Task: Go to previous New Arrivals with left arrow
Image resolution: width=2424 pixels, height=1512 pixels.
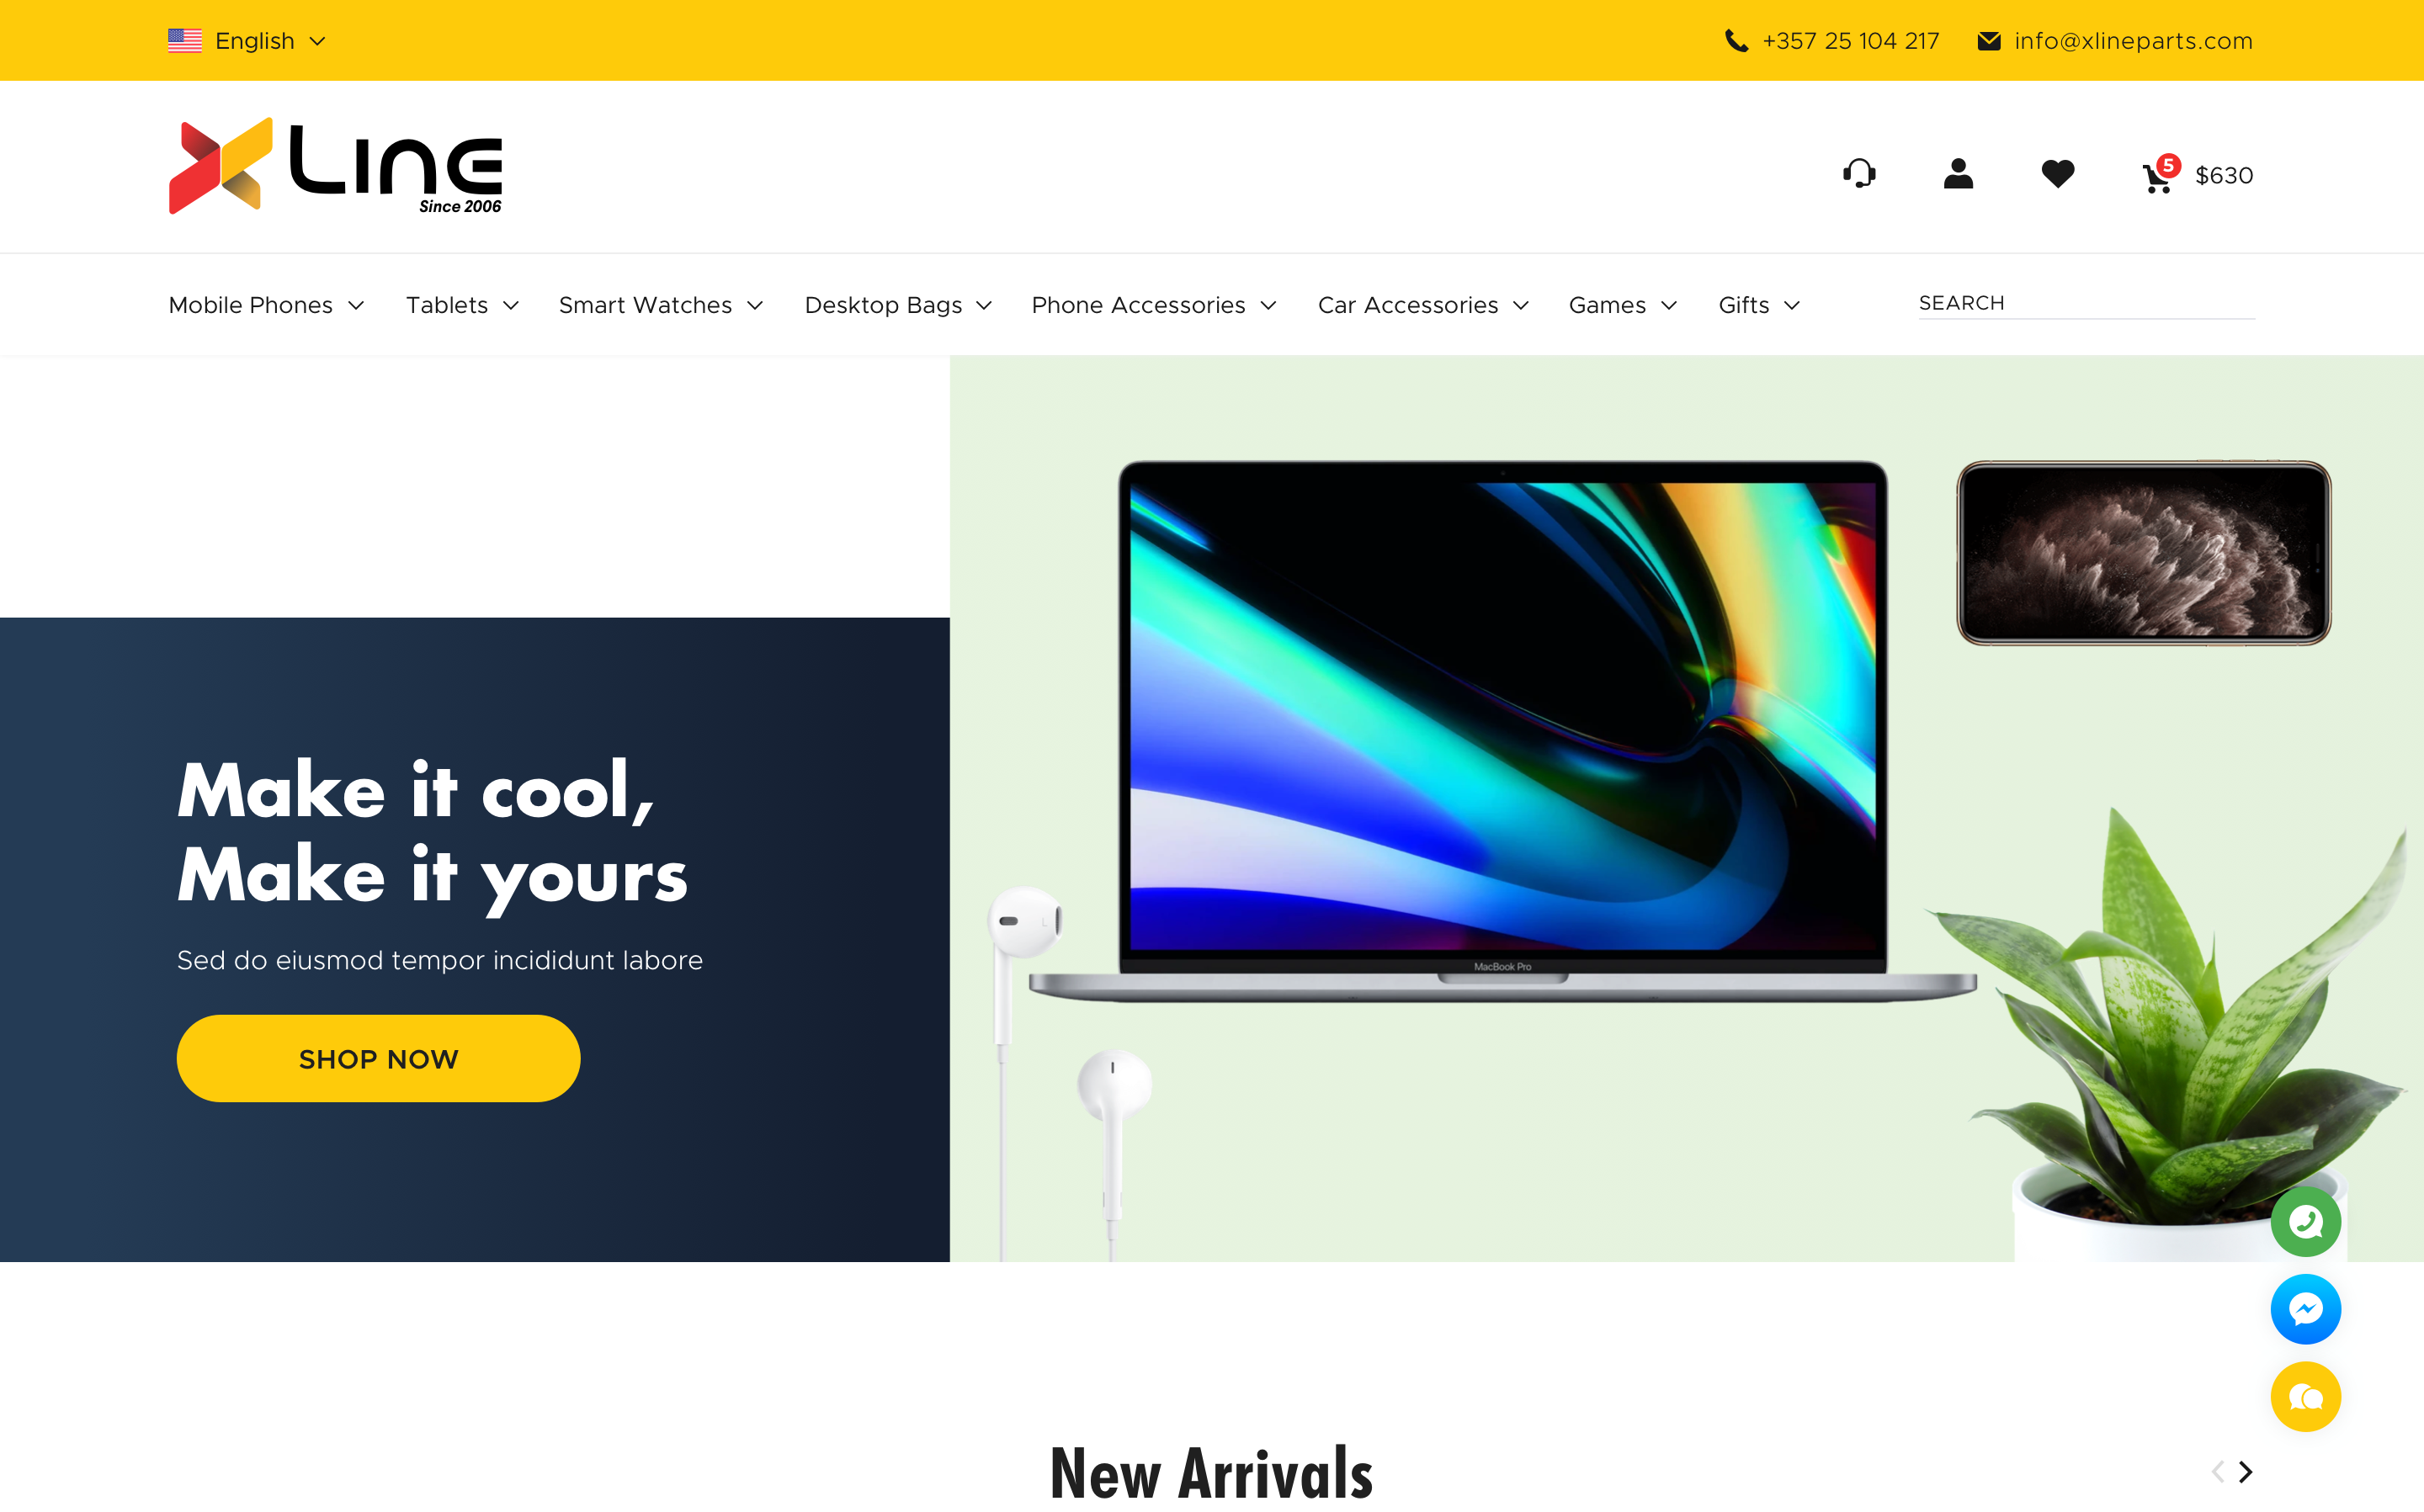Action: [x=2218, y=1472]
